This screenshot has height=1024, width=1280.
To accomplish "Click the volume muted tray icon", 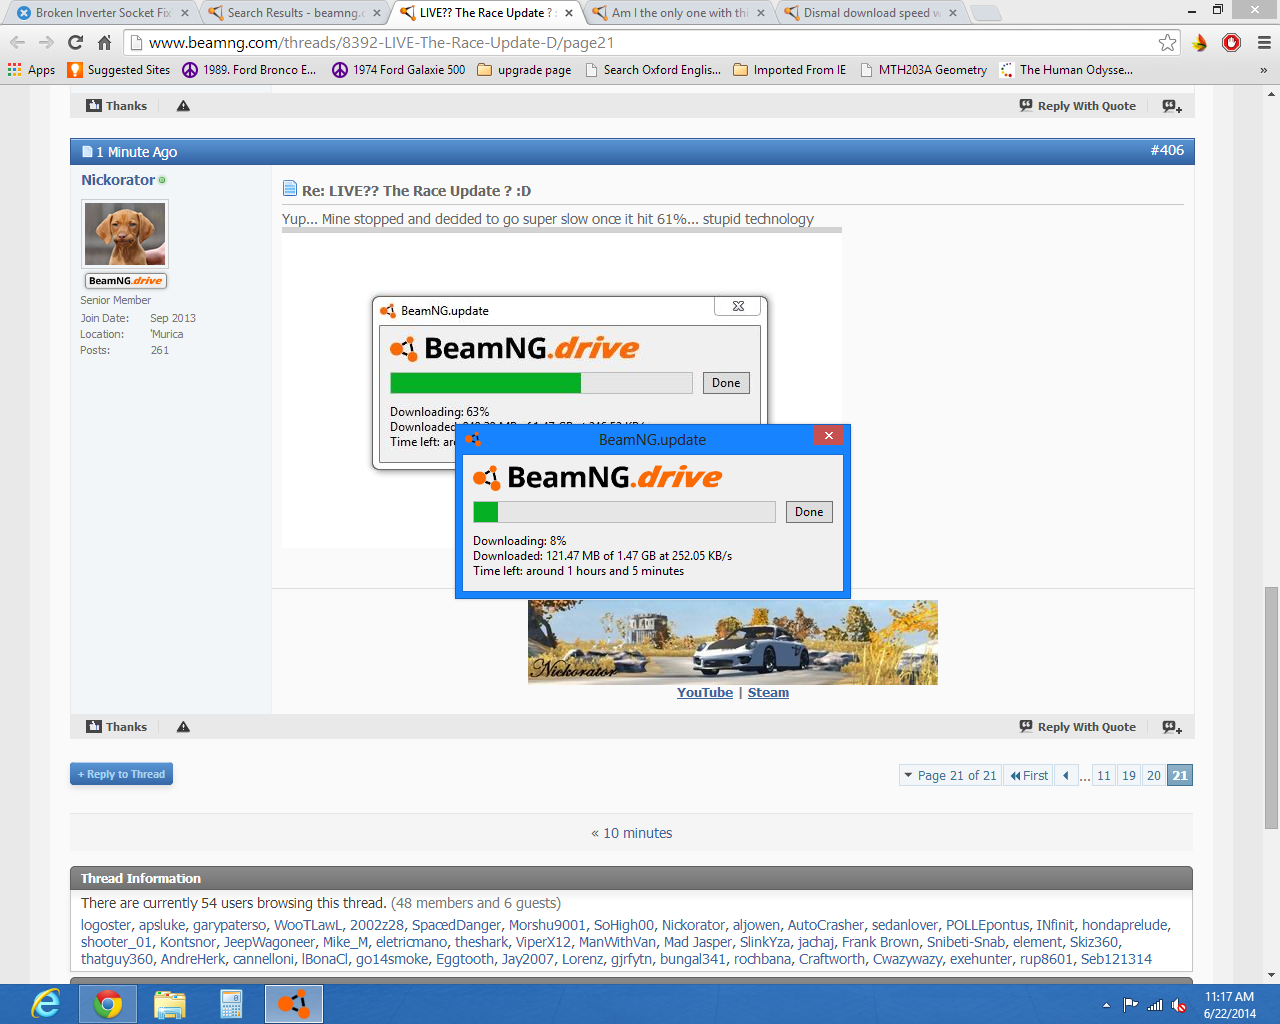I will (x=1180, y=1005).
